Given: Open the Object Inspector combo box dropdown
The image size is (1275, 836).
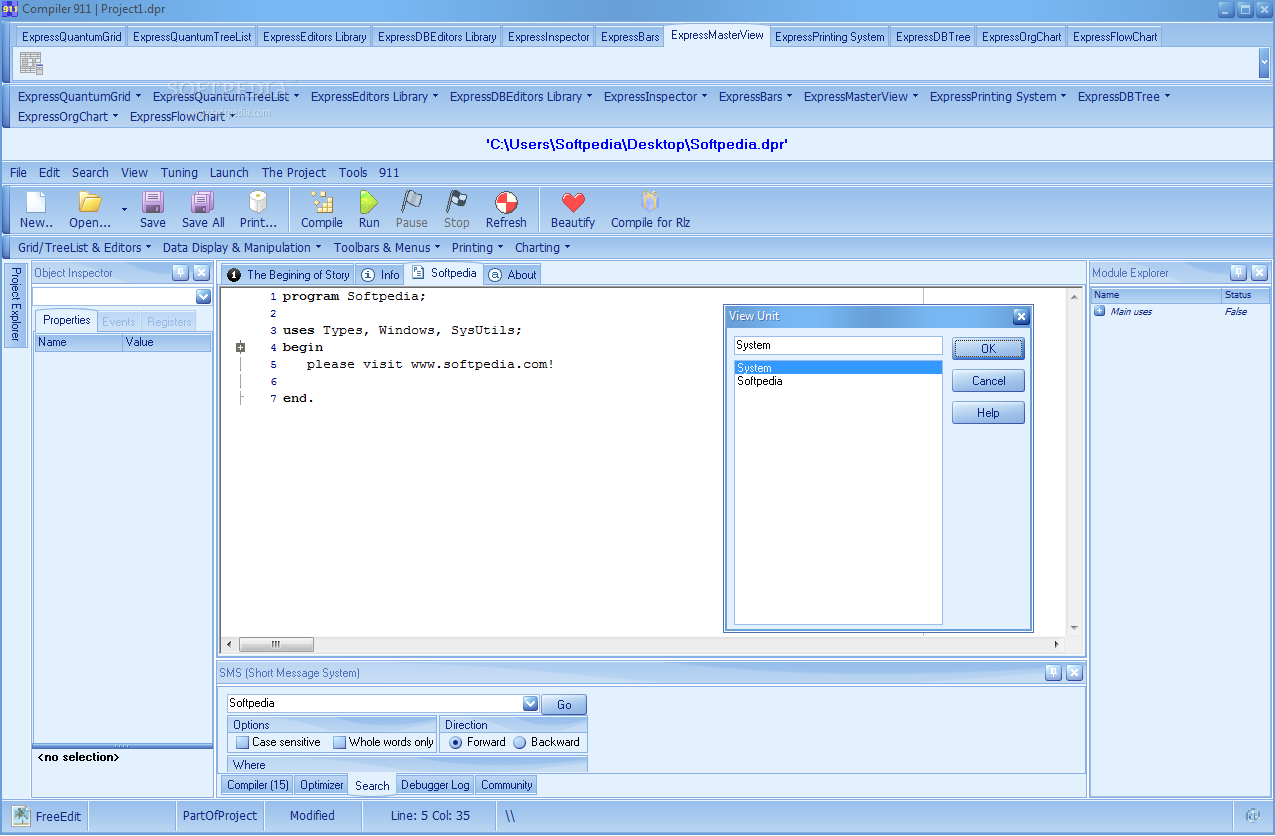Looking at the screenshot, I should coord(203,296).
